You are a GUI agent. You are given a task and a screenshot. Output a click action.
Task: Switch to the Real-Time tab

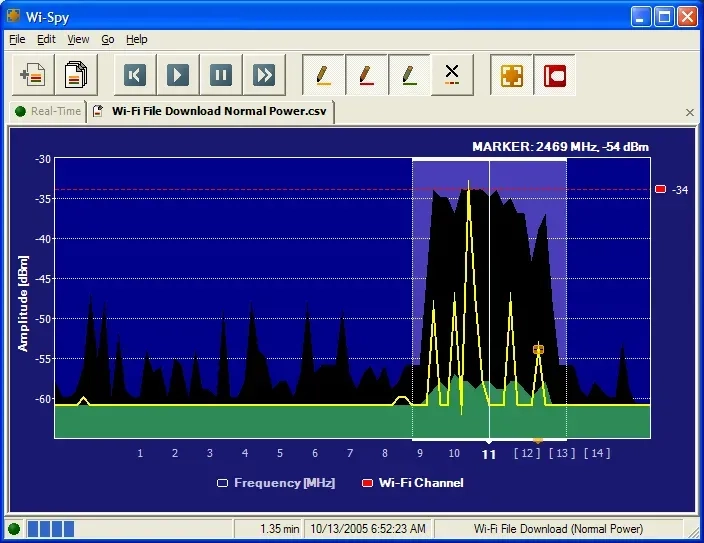point(48,111)
